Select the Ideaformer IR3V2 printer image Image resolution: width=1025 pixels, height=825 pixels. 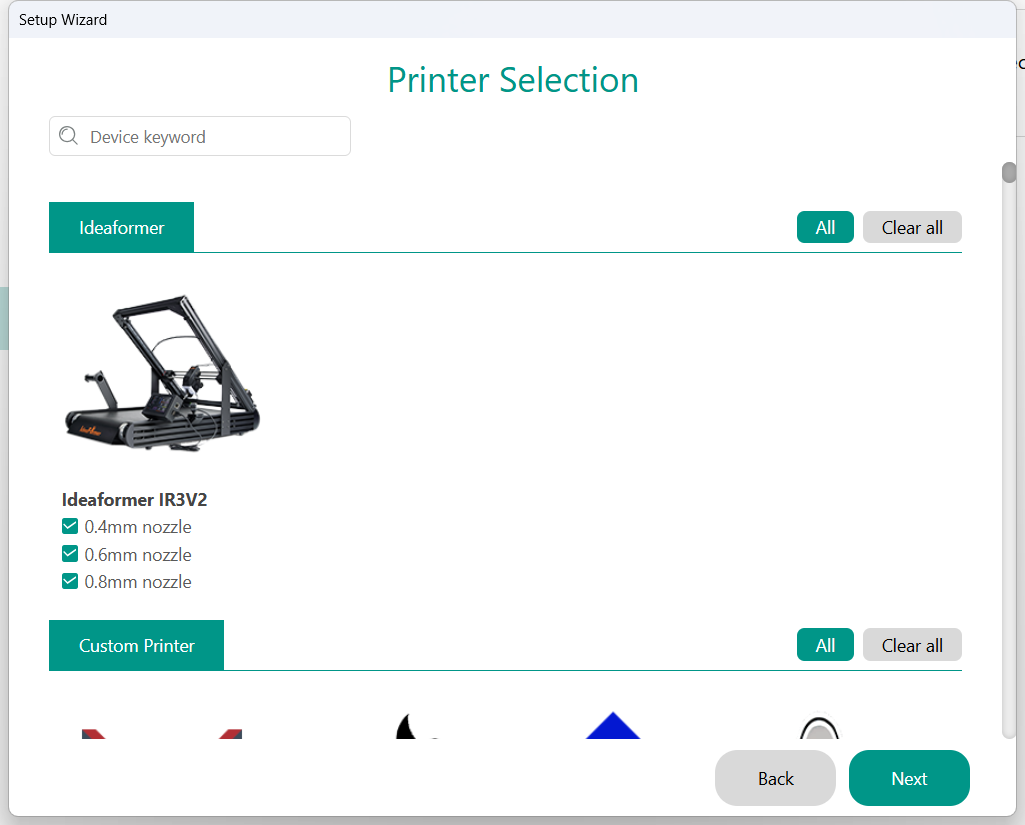click(x=163, y=373)
